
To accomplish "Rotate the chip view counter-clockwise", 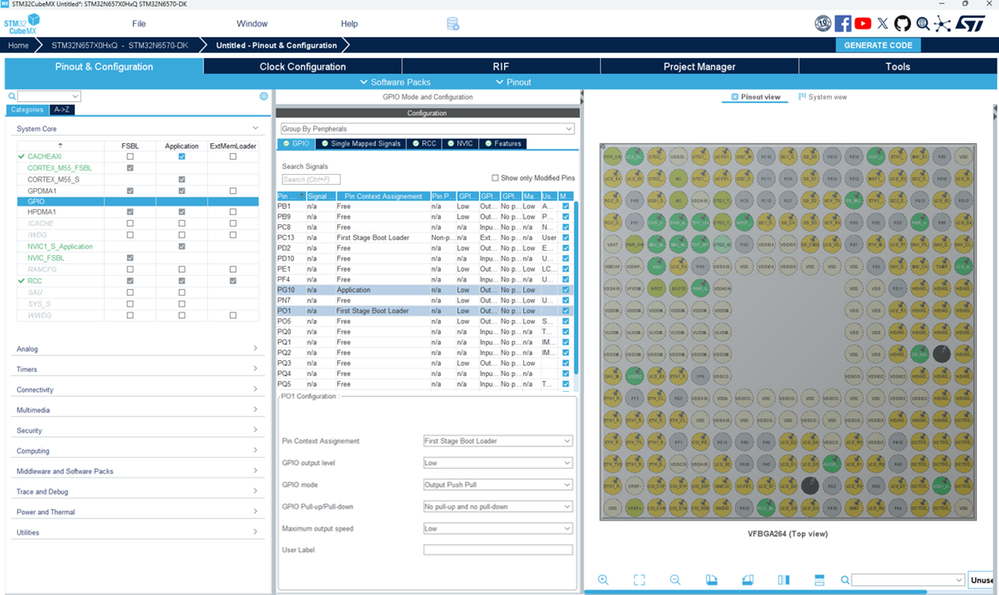I will (x=747, y=580).
